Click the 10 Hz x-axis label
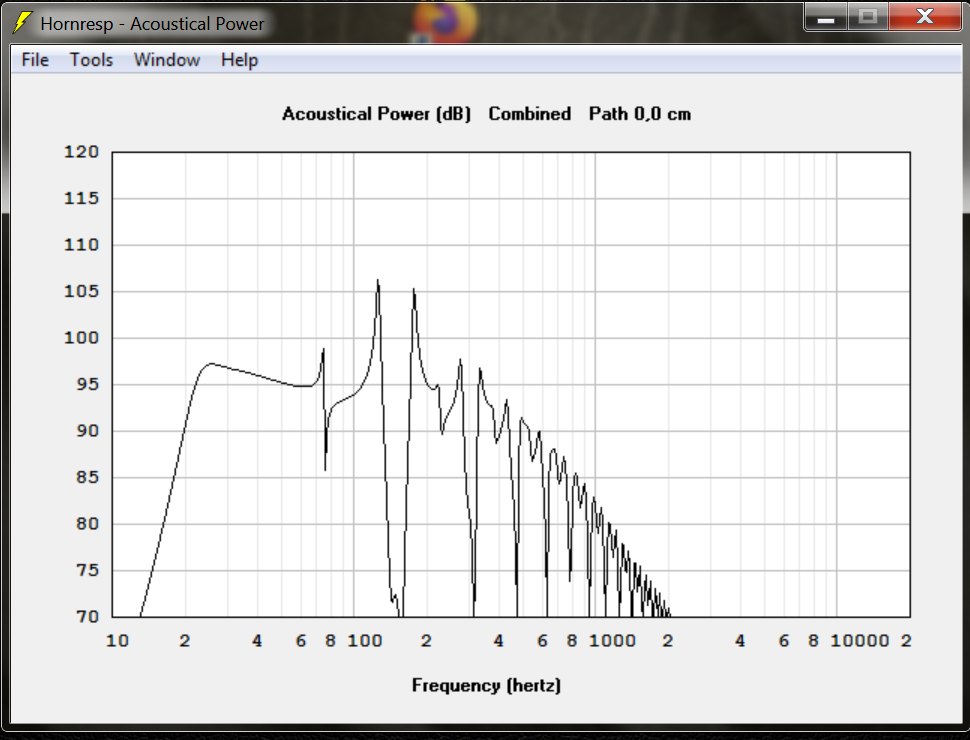 pyautogui.click(x=117, y=641)
